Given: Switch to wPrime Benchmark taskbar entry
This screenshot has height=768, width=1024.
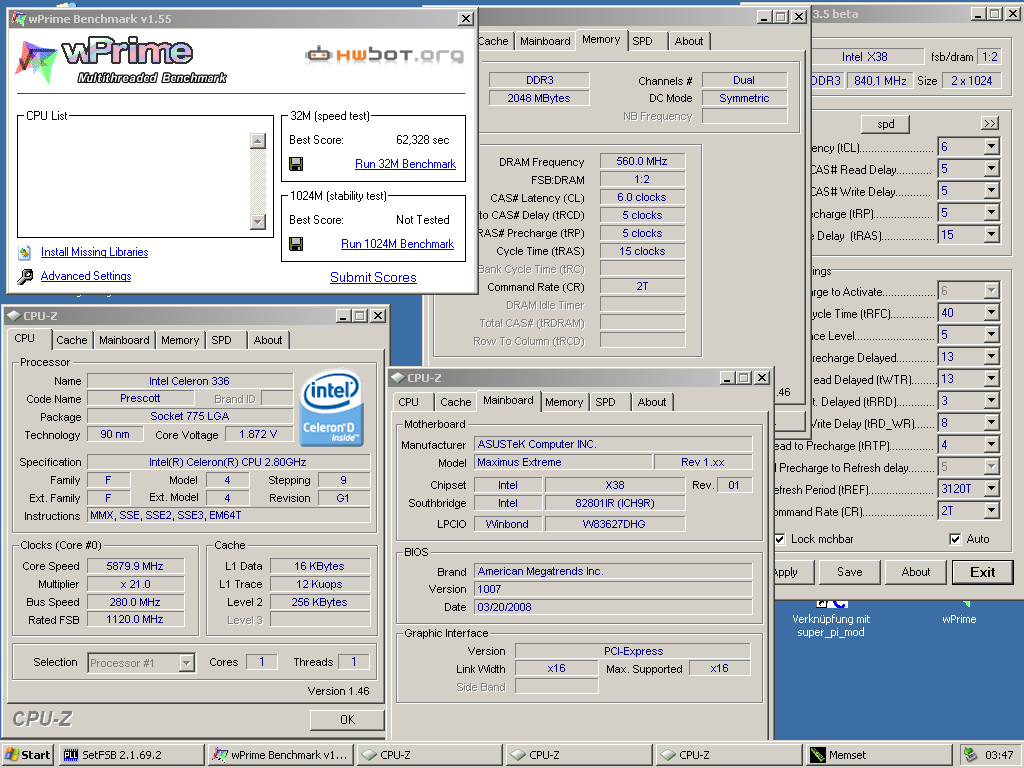Looking at the screenshot, I should 282,755.
